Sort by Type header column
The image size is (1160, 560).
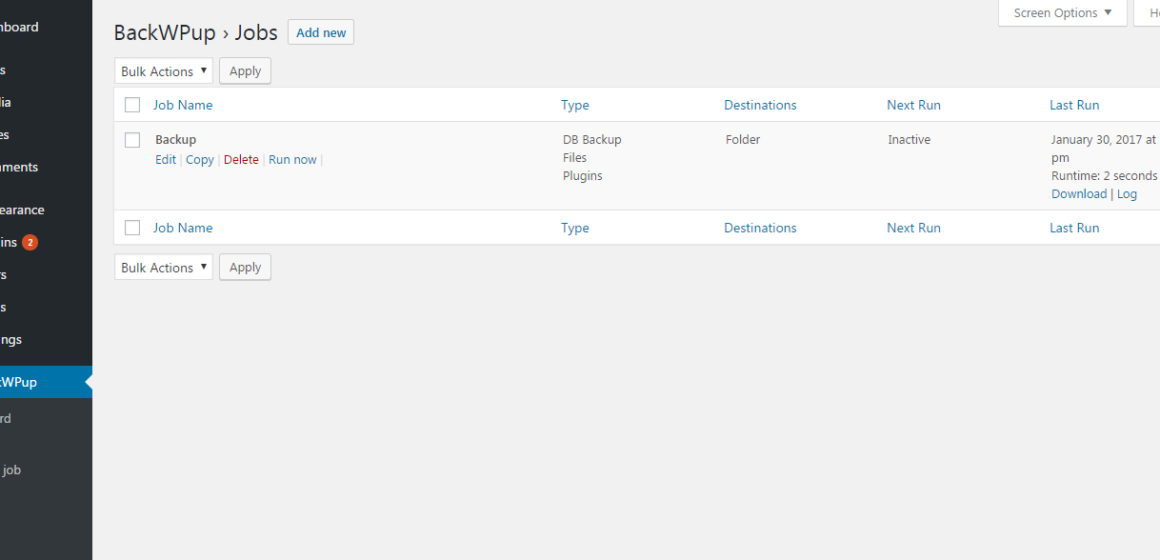click(x=575, y=105)
